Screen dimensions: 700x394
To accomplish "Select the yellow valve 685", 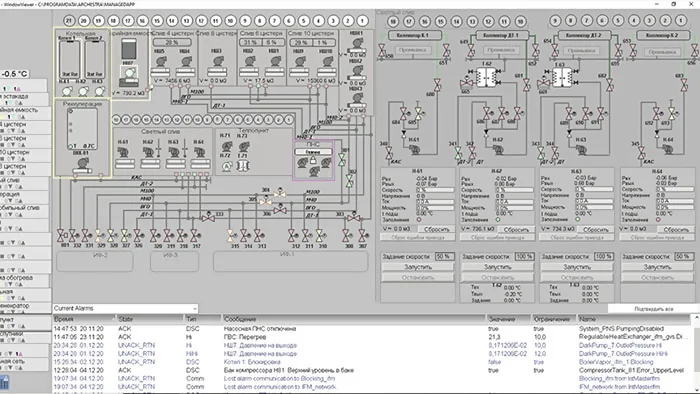I will point(418,113).
